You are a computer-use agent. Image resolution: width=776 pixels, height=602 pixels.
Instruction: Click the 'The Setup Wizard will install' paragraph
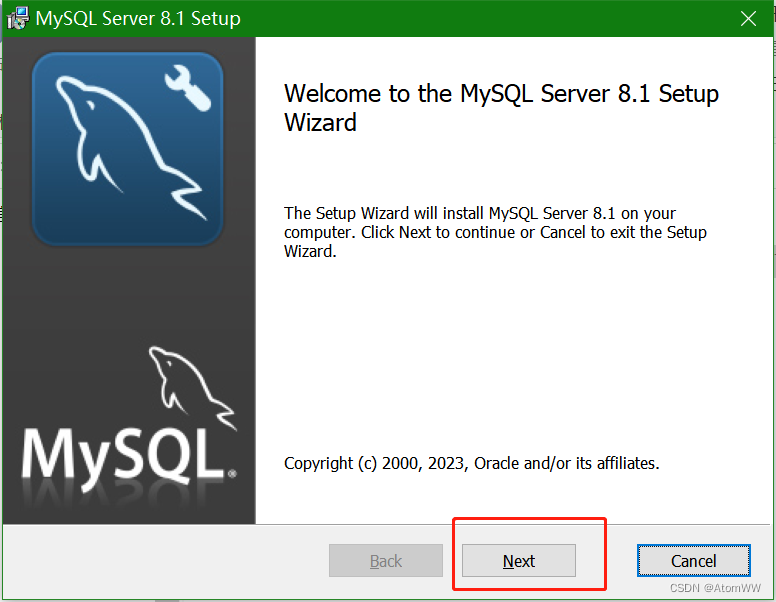(x=495, y=232)
